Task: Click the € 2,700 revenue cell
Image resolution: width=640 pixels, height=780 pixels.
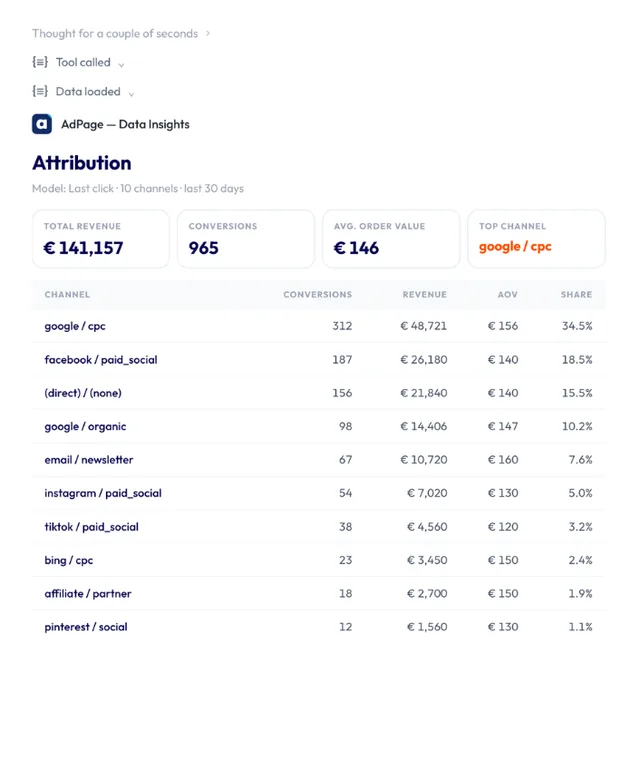Action: 427,593
